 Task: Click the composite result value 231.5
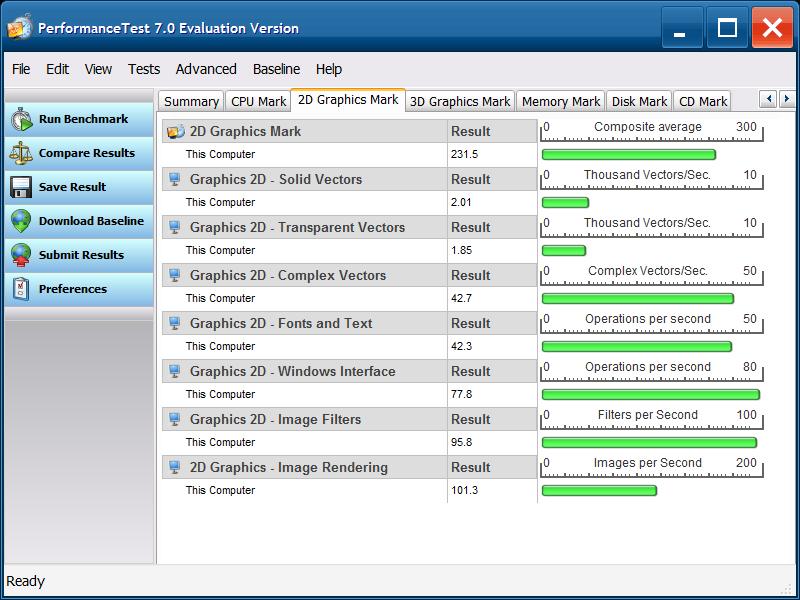click(x=464, y=154)
